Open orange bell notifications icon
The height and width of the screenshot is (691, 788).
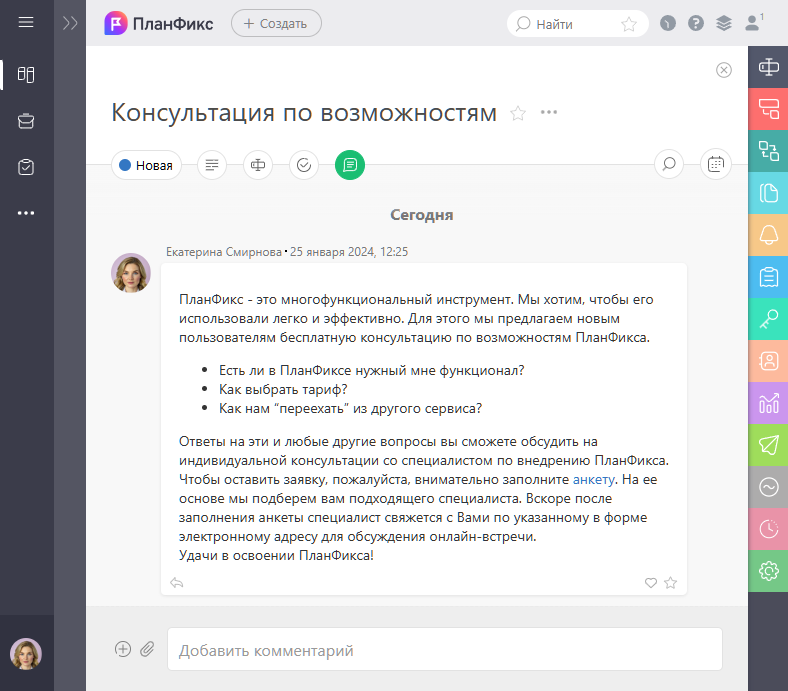(768, 235)
